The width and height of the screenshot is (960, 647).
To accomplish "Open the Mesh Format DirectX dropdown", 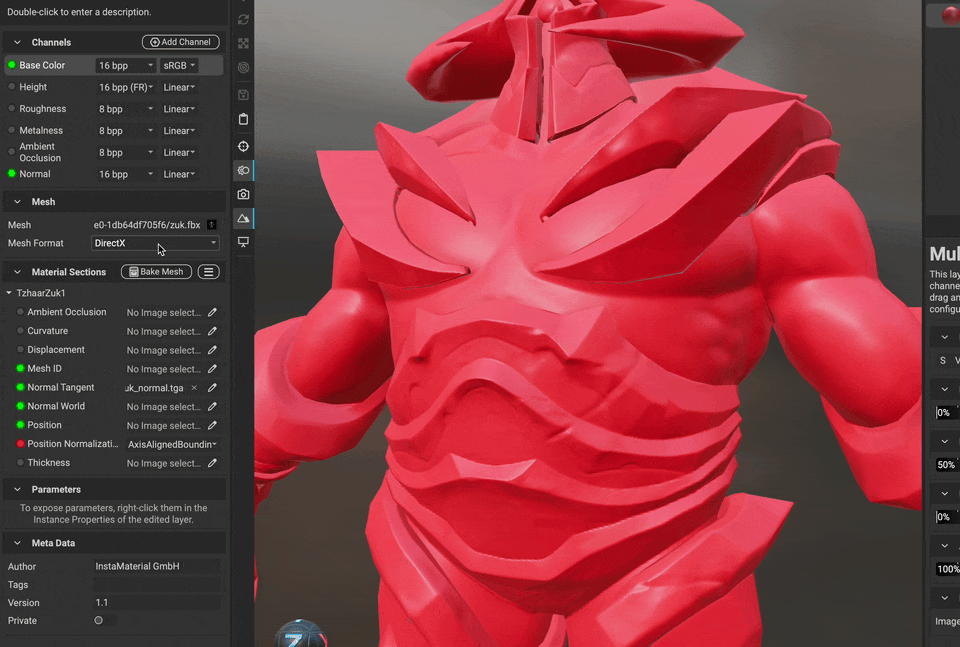I will tap(155, 243).
